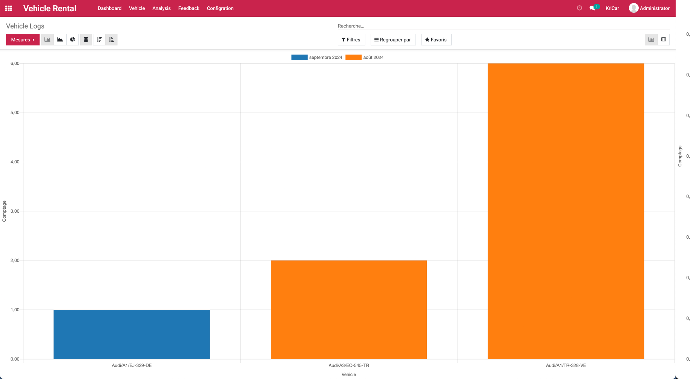Toggle the blue legend series
Image resolution: width=690 pixels, height=379 pixels.
[317, 57]
